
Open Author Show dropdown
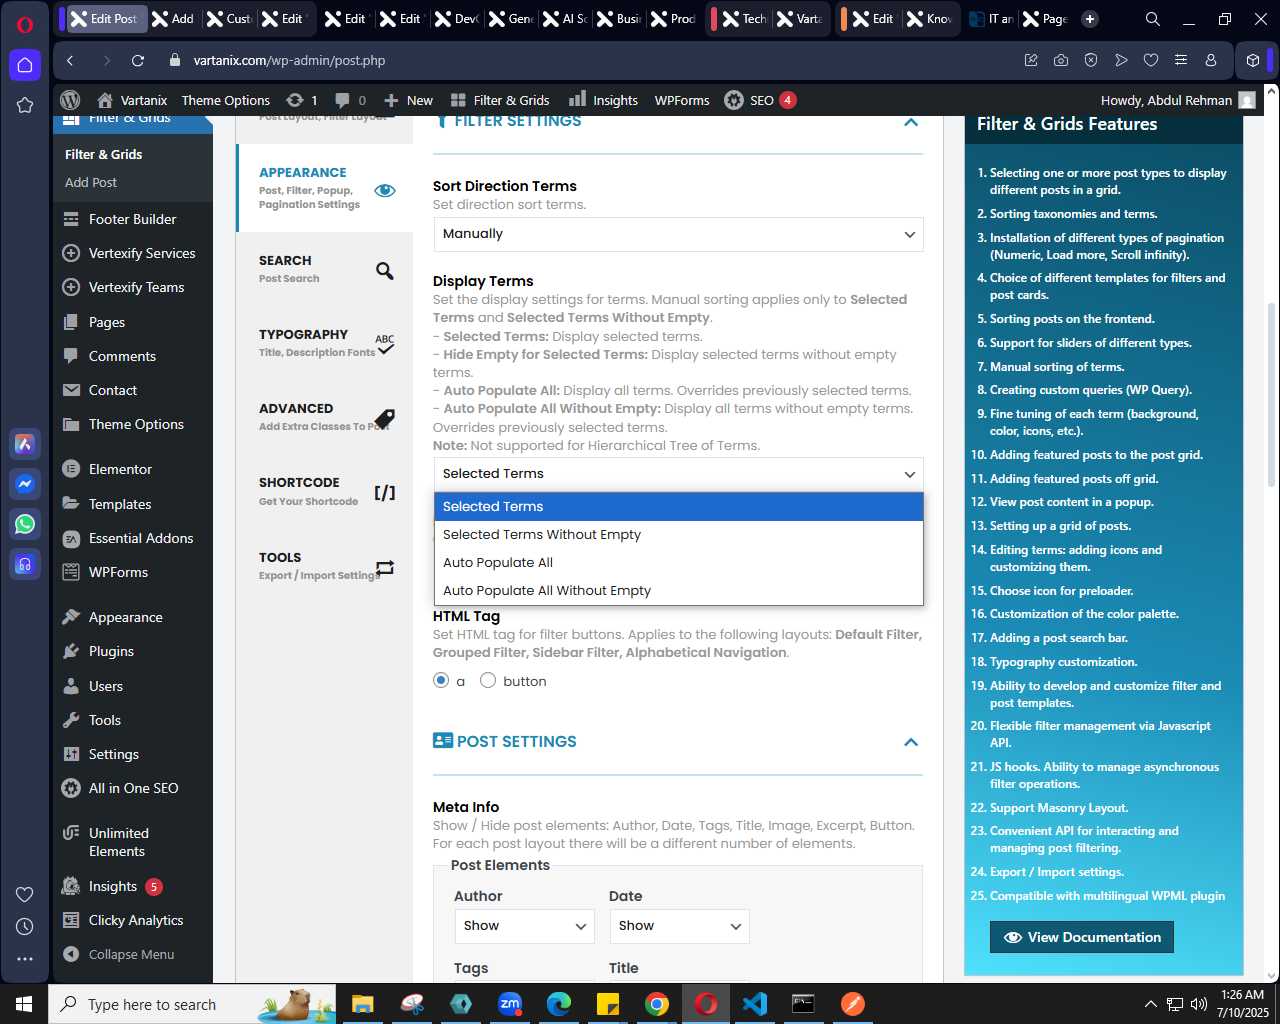pos(524,926)
